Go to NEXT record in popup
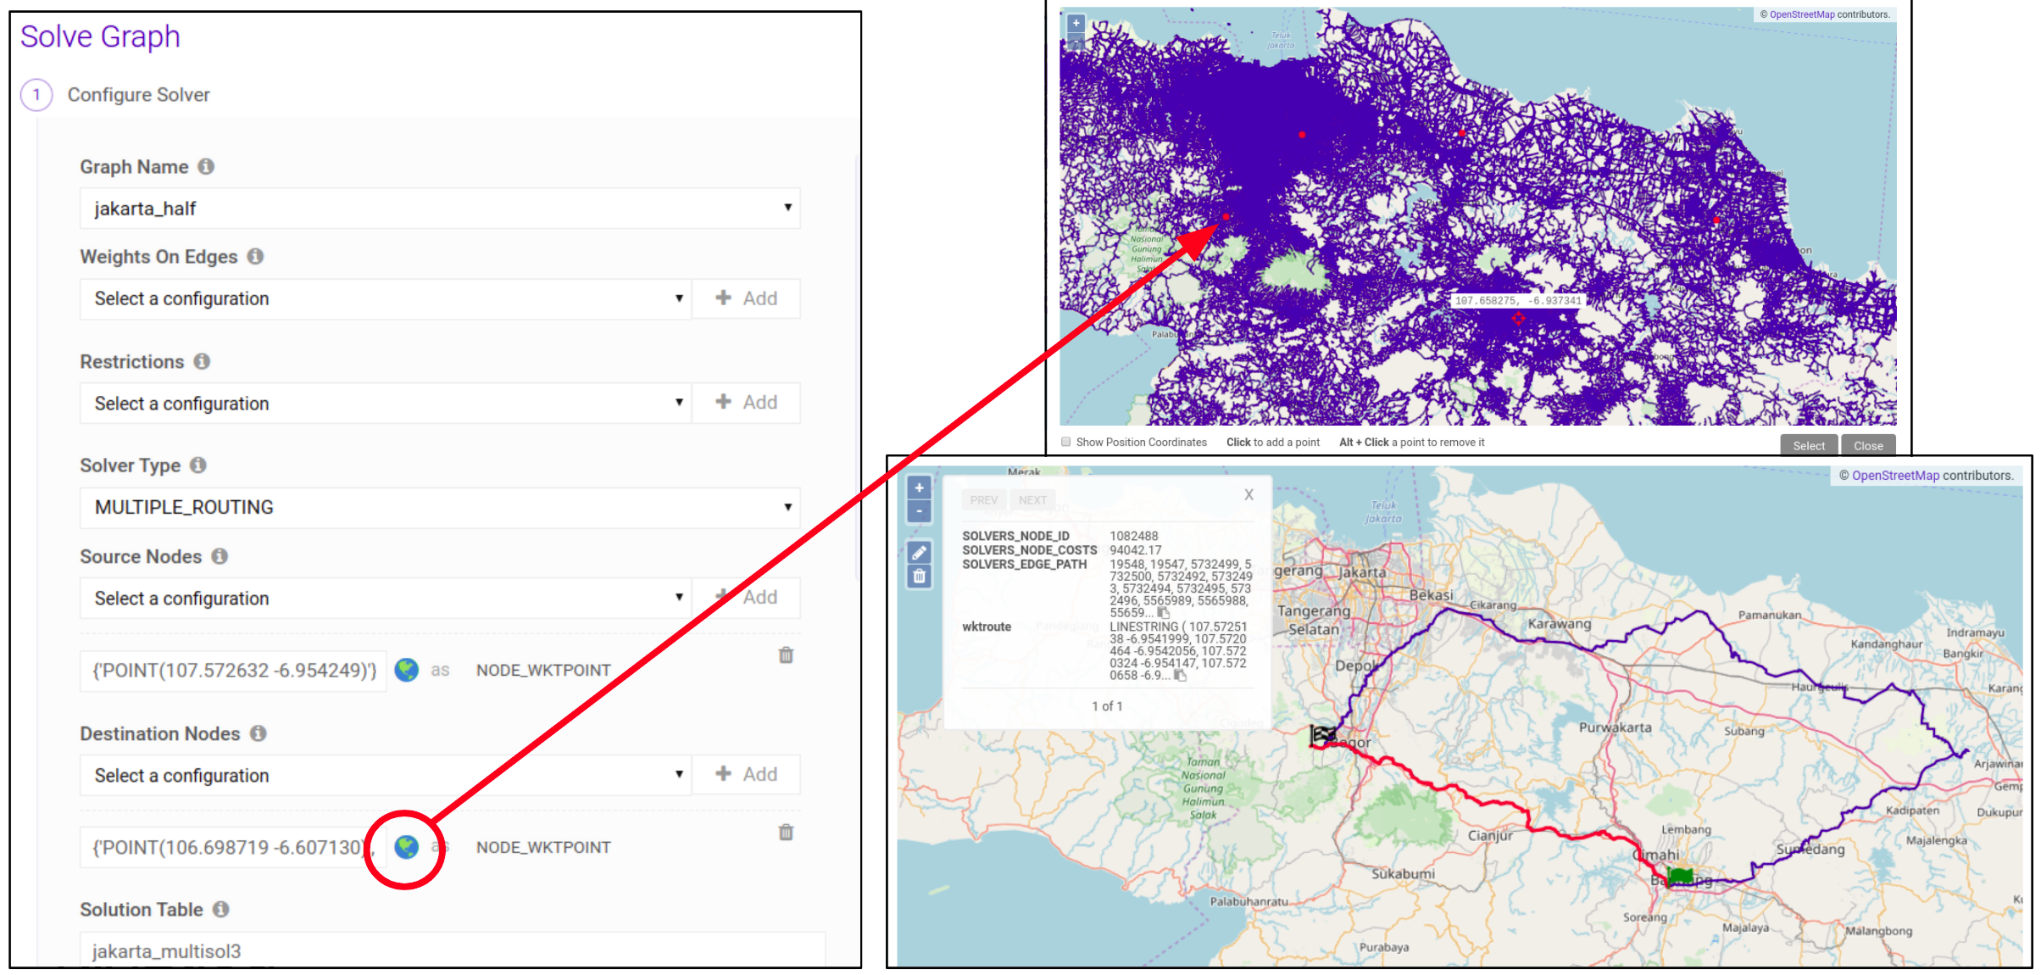Screen dimensions: 2041x975 [x=1033, y=500]
